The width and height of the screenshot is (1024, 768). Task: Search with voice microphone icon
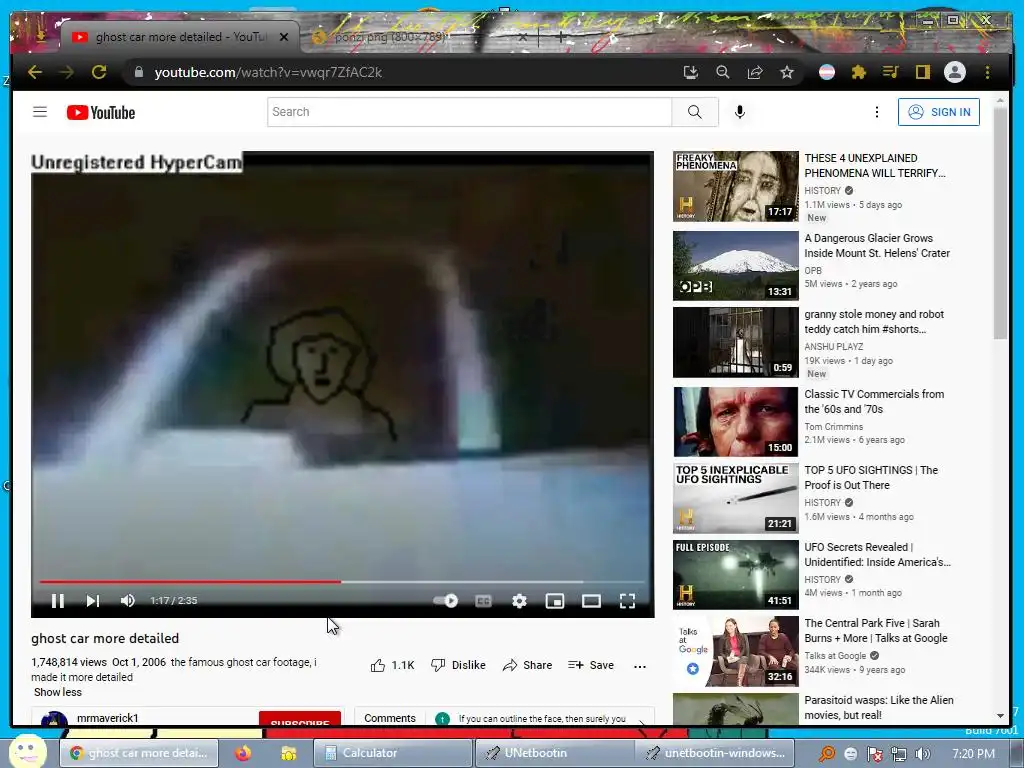point(739,112)
